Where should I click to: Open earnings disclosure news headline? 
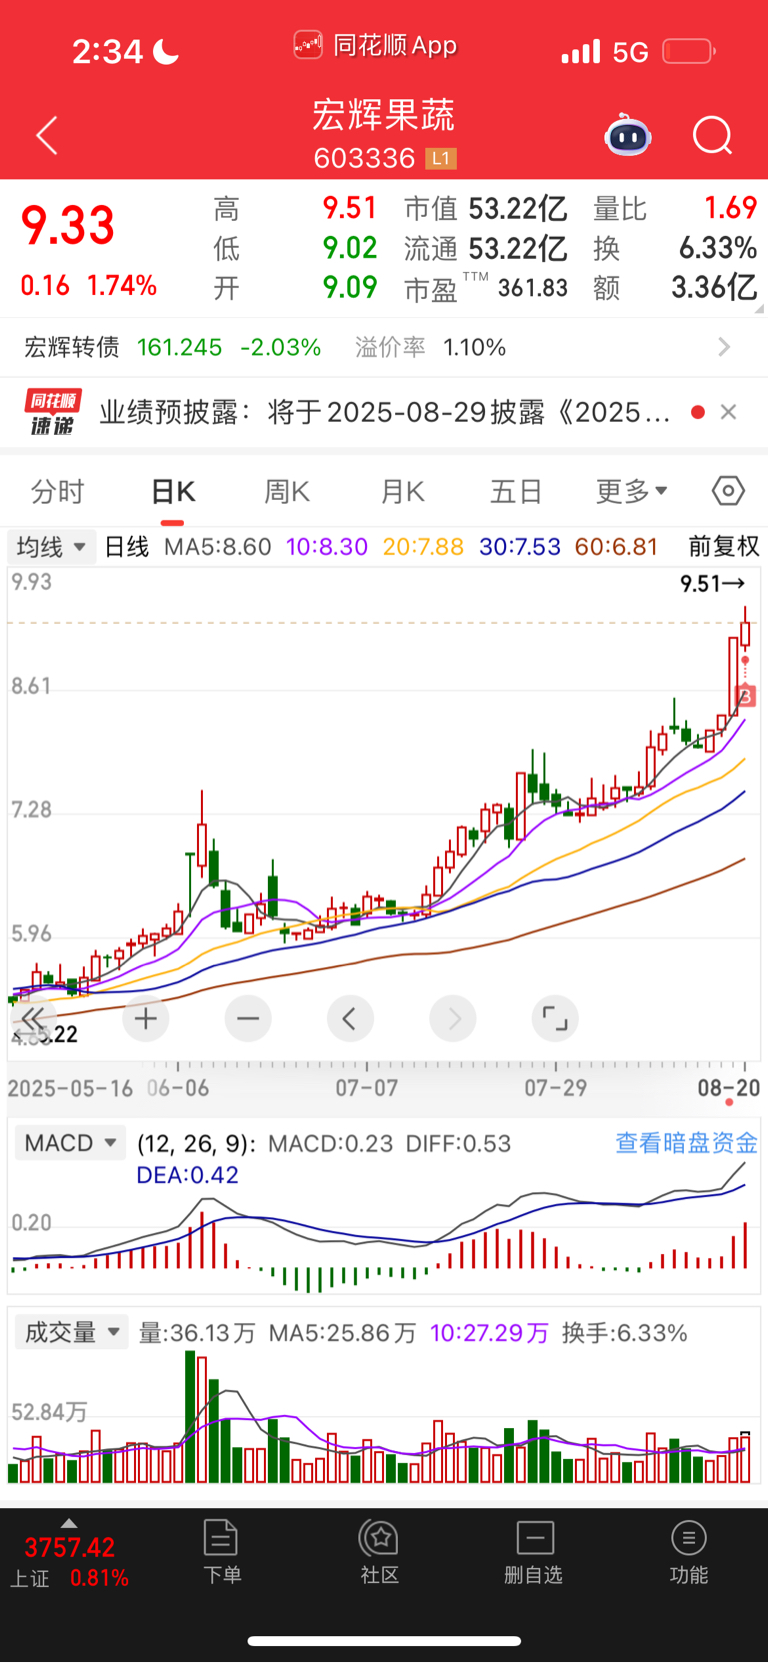(384, 412)
